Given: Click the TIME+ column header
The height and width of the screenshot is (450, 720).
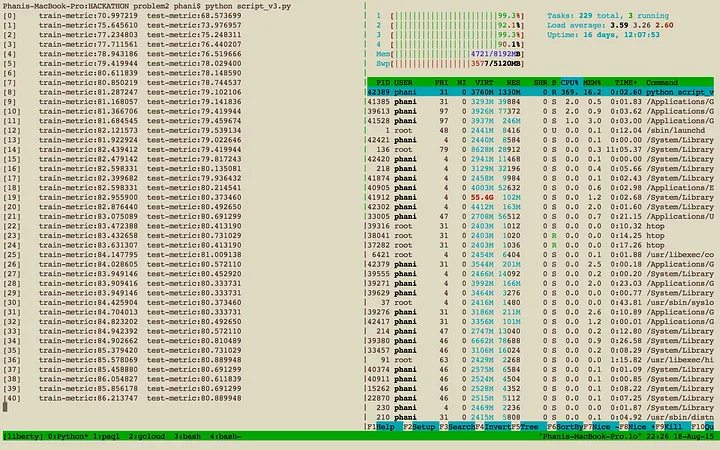Looking at the screenshot, I should [x=625, y=81].
